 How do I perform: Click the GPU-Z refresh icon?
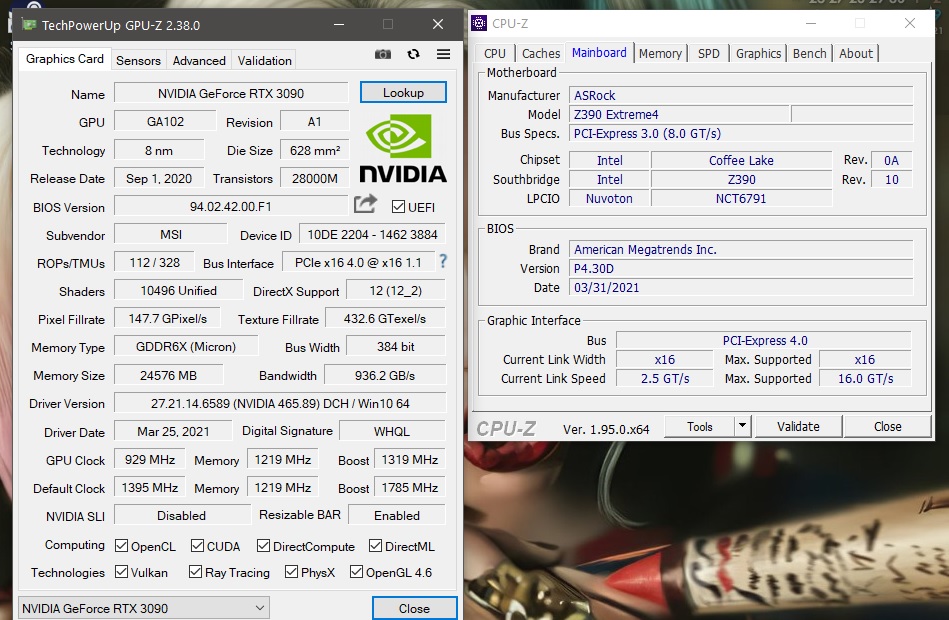(413, 54)
